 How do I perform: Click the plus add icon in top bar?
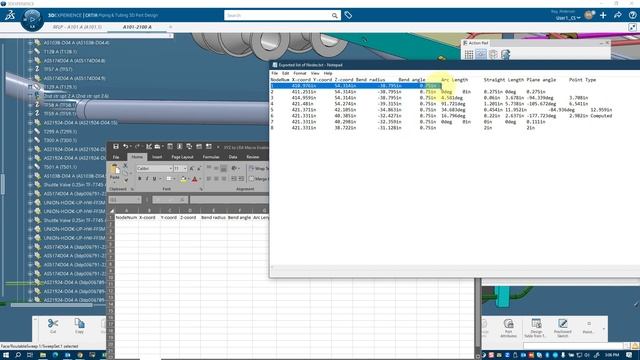pyautogui.click(x=603, y=15)
